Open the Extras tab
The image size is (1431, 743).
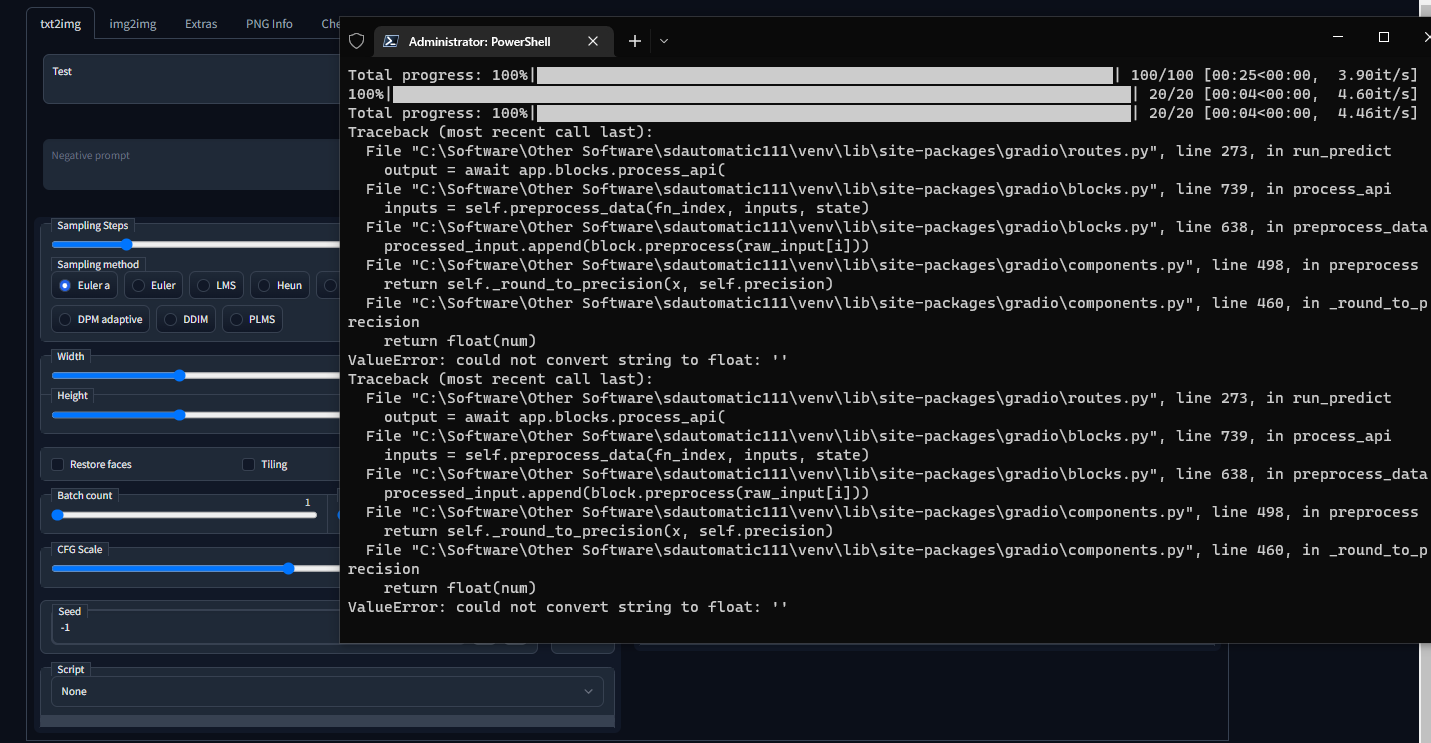(200, 23)
